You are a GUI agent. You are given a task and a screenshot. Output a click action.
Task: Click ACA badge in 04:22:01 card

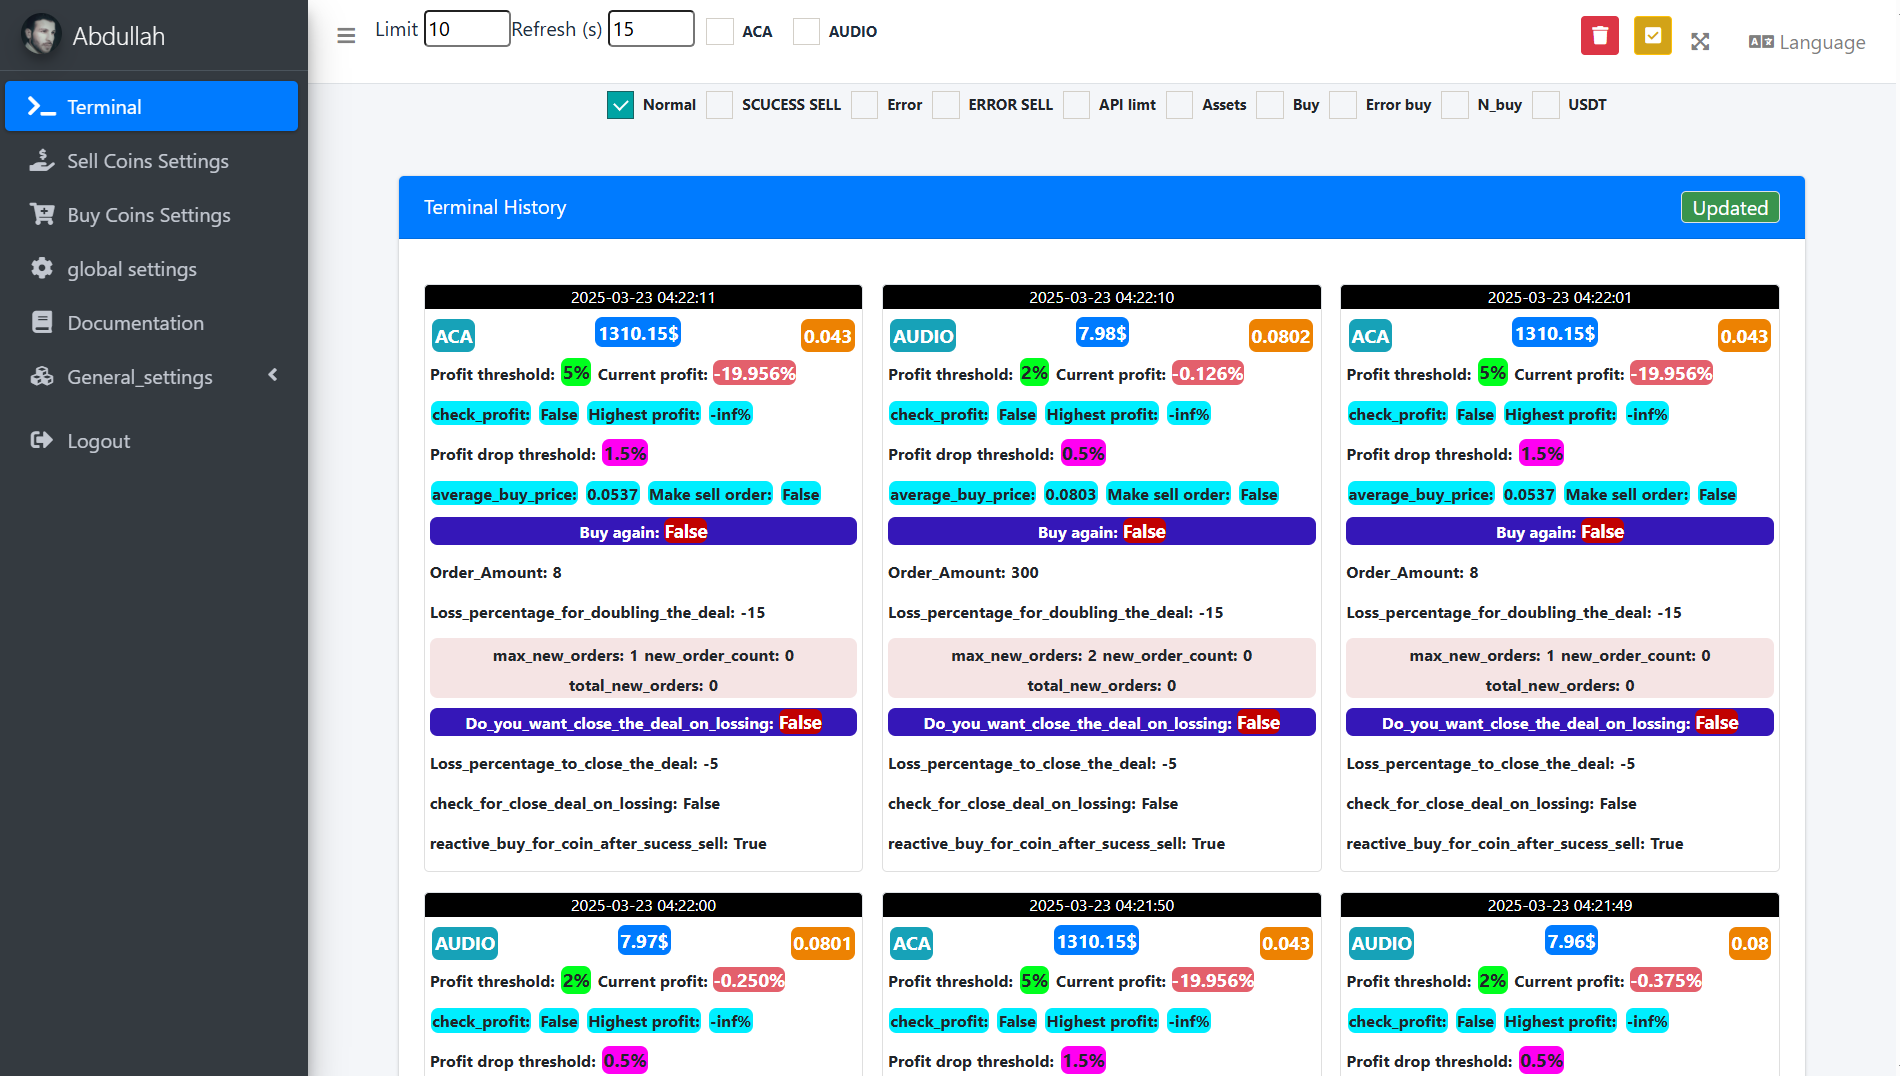1369,336
